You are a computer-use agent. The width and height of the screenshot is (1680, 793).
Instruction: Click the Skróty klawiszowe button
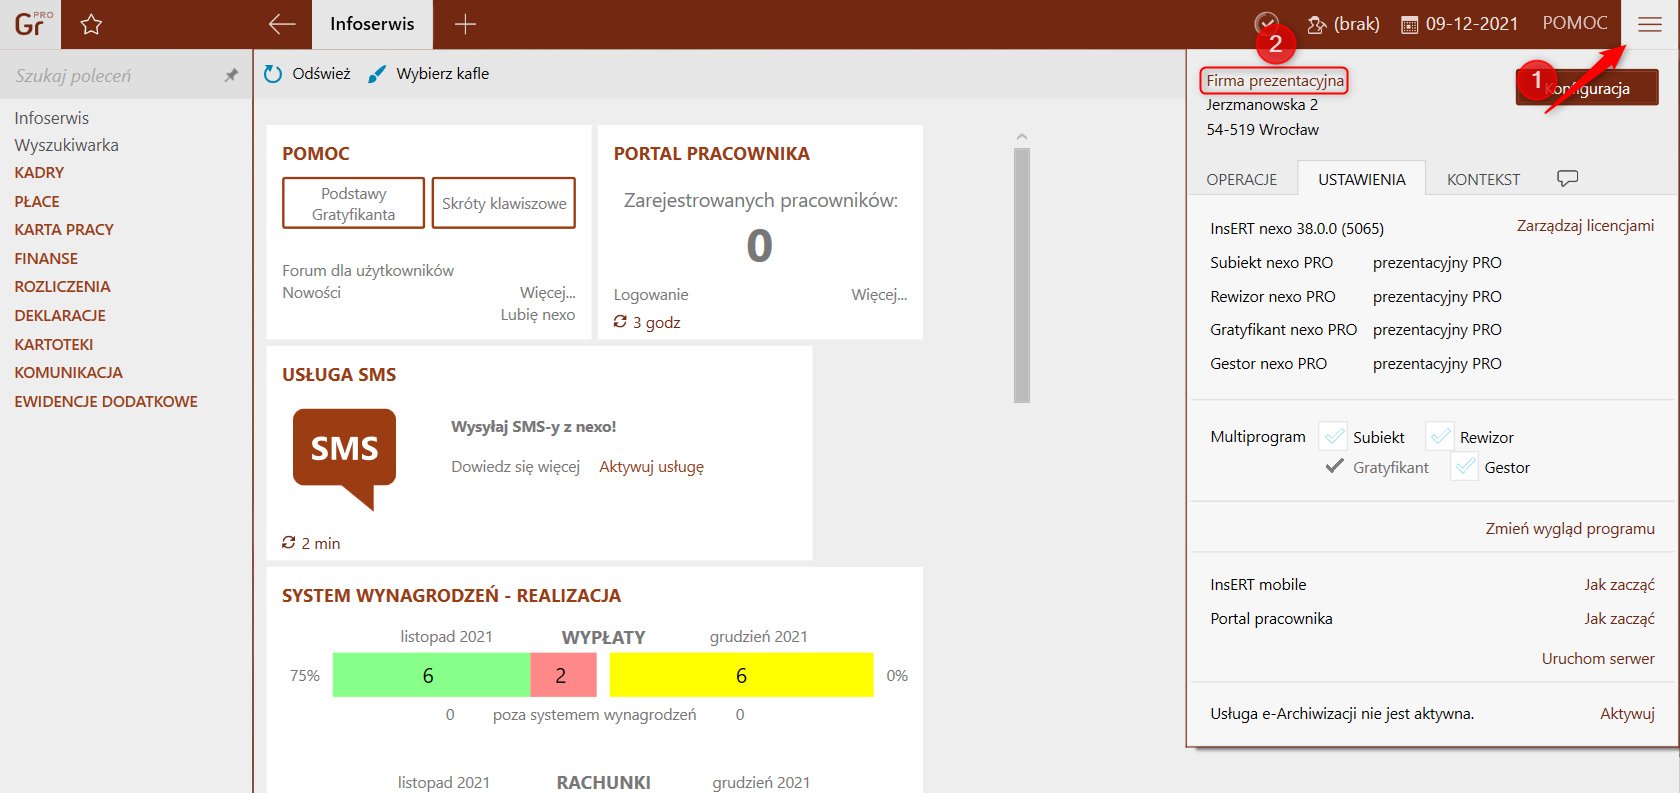[x=504, y=203]
